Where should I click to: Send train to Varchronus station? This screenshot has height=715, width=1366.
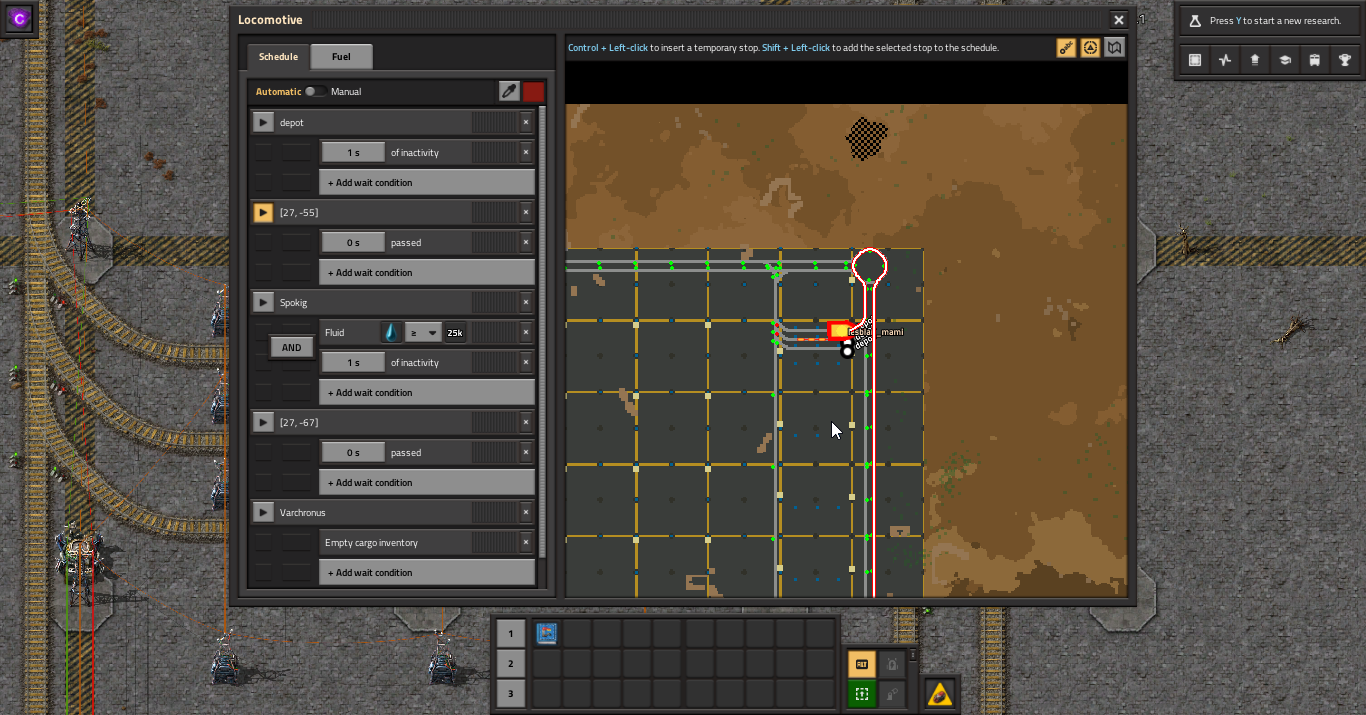[263, 513]
